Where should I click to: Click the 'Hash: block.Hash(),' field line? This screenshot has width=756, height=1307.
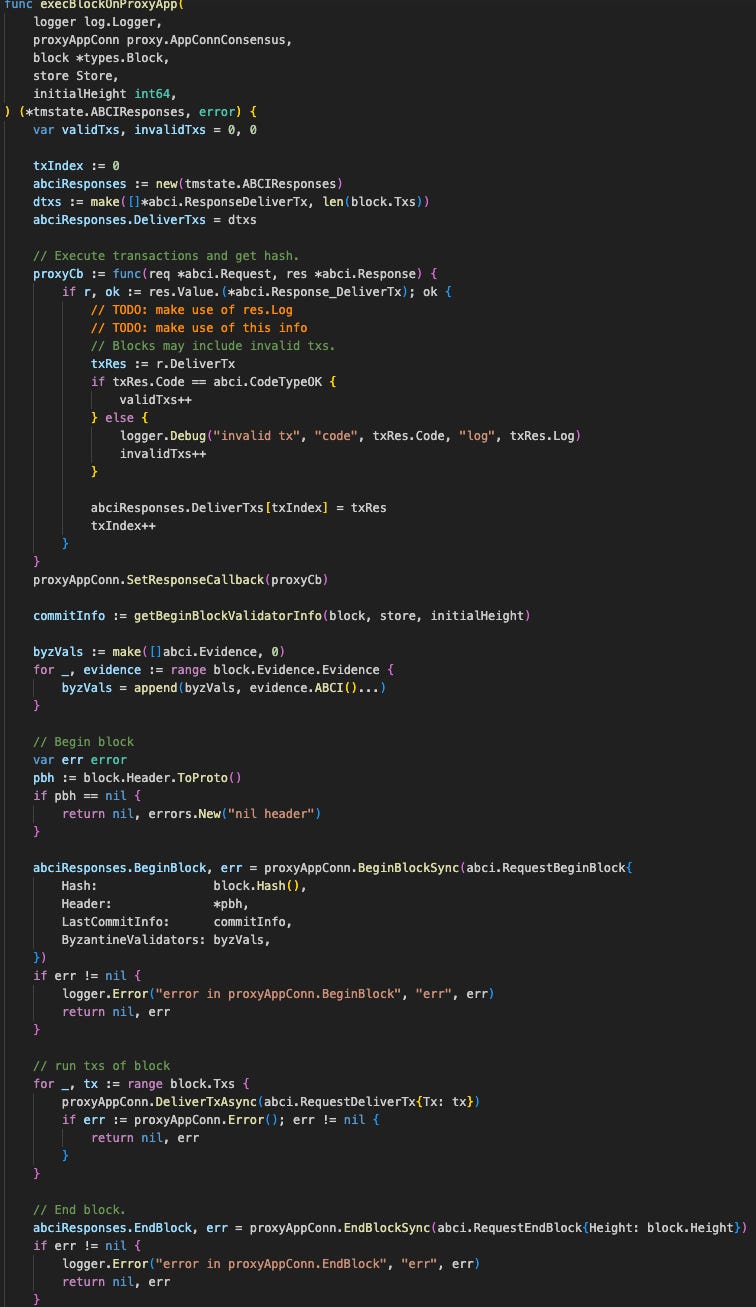pyautogui.click(x=184, y=885)
